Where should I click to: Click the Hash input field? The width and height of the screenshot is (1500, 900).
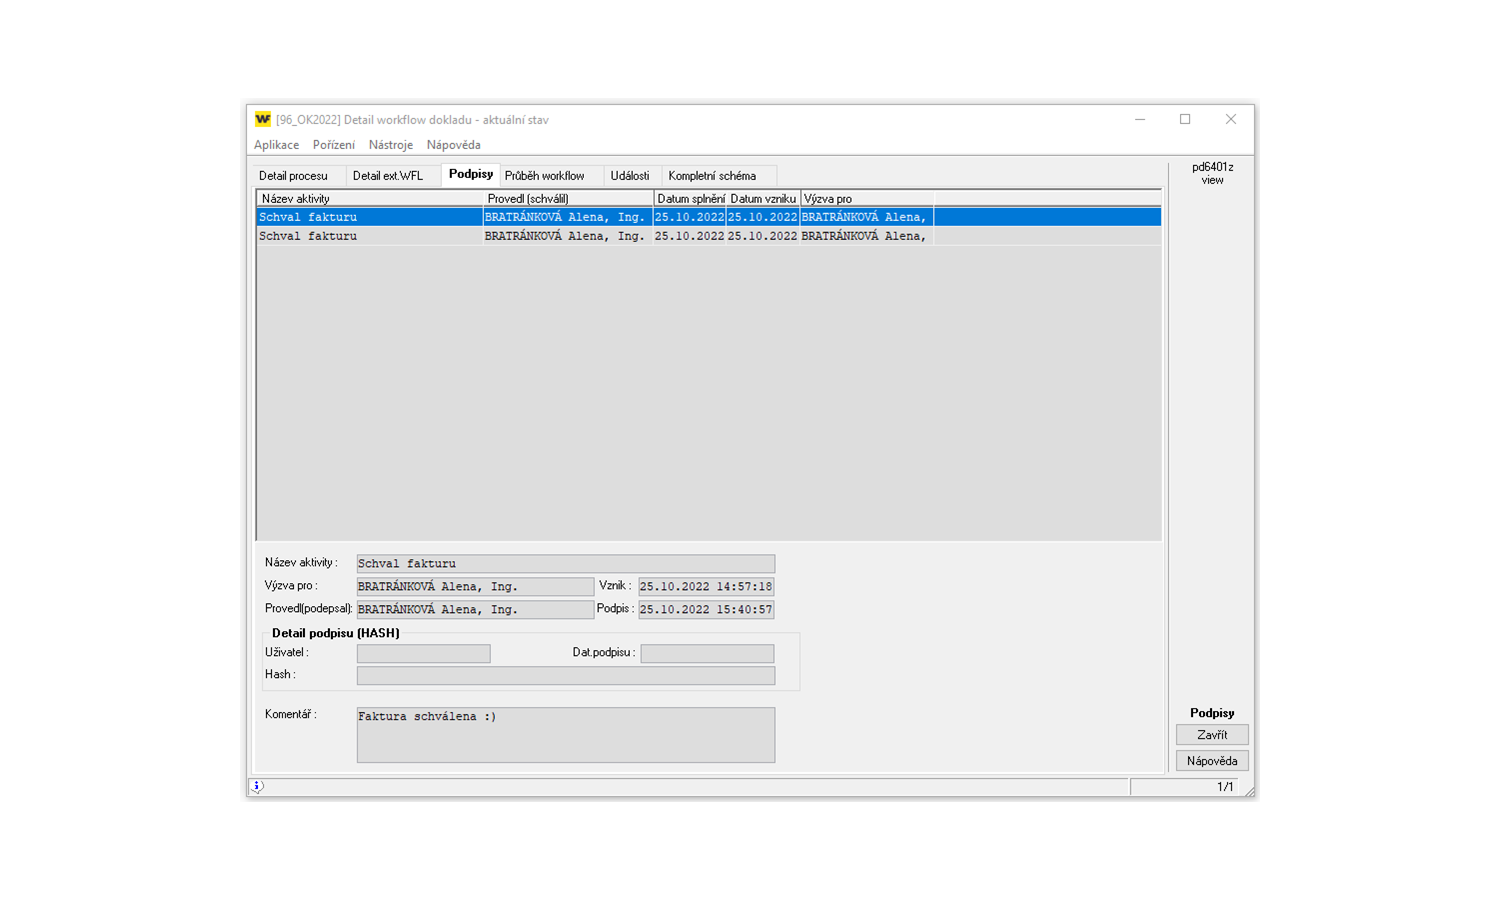pyautogui.click(x=565, y=676)
